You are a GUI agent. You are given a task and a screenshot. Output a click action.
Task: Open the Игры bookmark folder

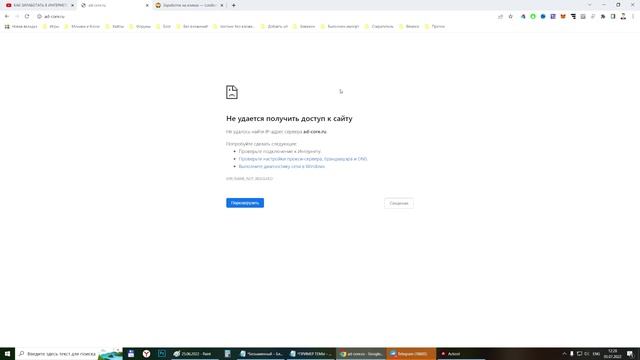(51, 27)
